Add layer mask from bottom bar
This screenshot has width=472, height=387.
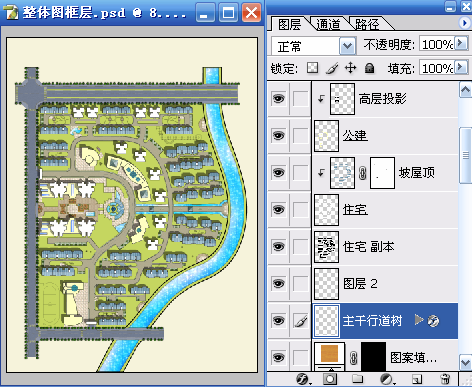[x=330, y=379]
